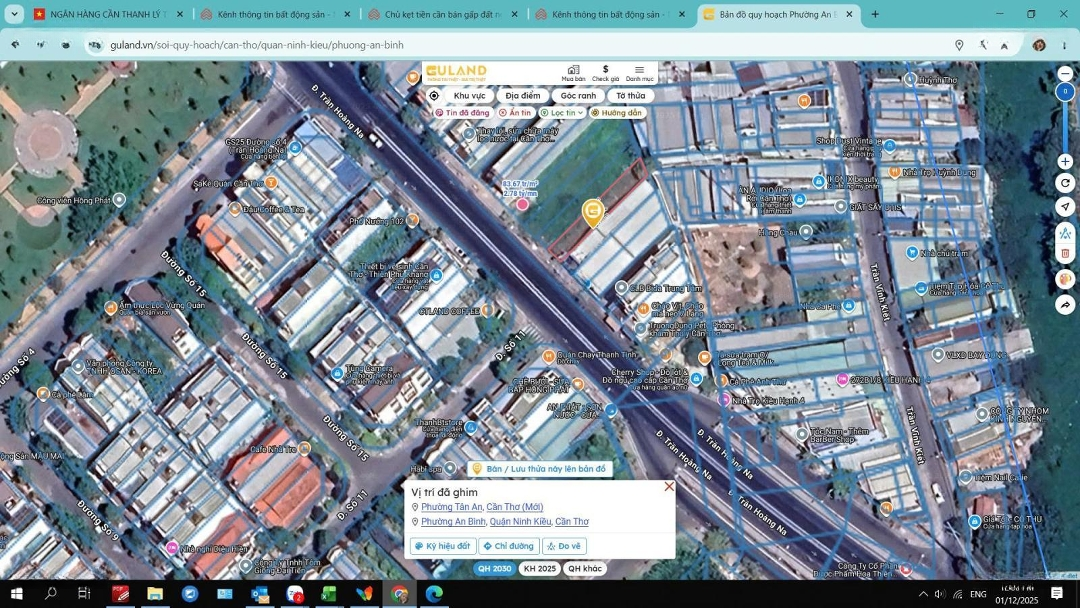Toggle the QH 2030 planning layer

494,568
